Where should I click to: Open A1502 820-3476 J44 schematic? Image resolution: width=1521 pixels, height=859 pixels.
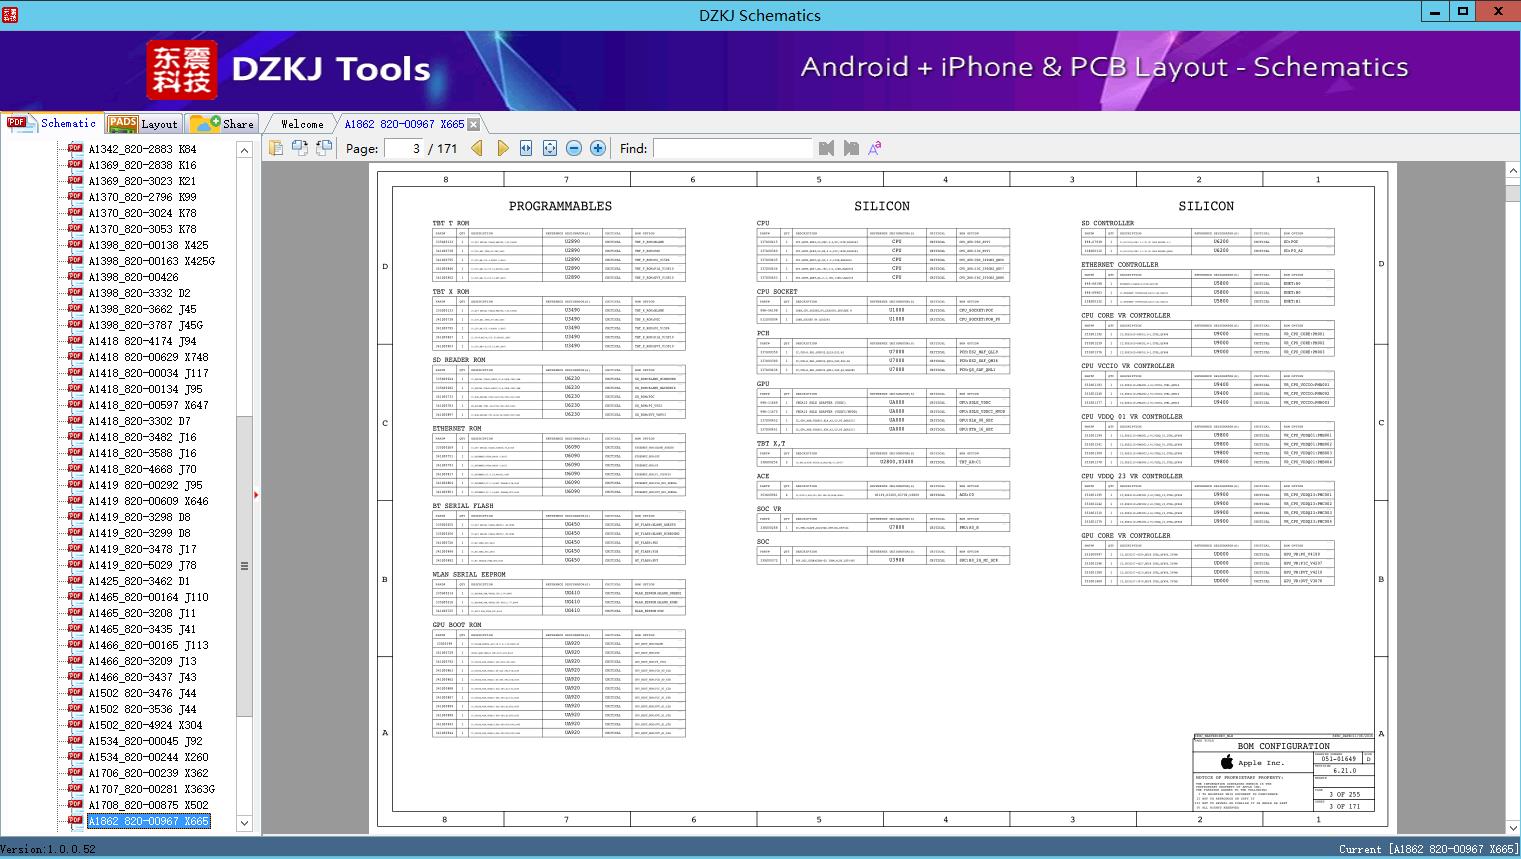click(142, 693)
